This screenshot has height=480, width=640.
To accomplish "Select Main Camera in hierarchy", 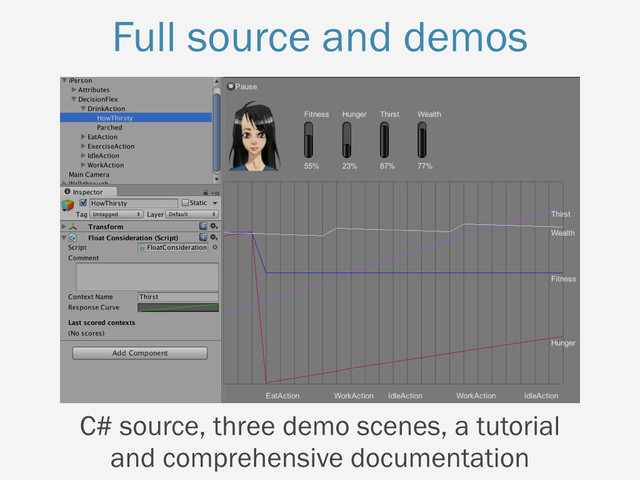I will 89,174.
